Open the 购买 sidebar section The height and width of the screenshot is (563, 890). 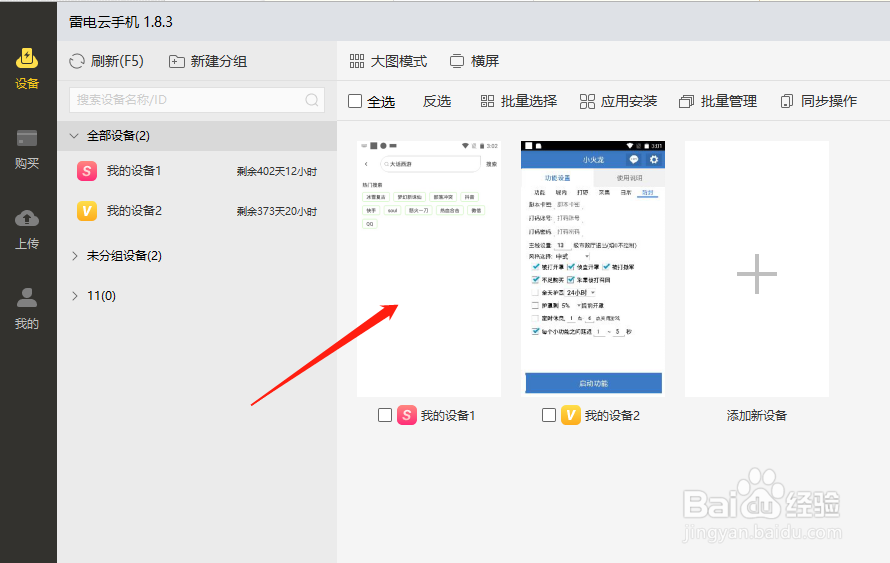(x=27, y=149)
